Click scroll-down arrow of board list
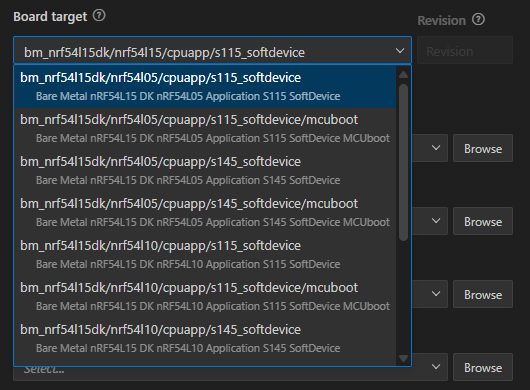The width and height of the screenshot is (530, 390). (x=403, y=358)
